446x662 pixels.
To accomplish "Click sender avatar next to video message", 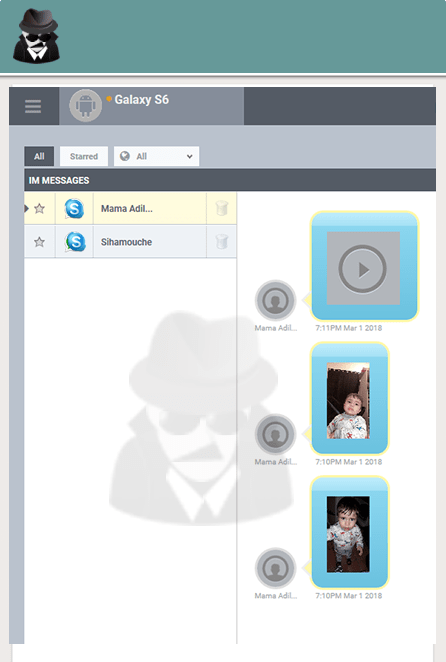I will coord(275,300).
